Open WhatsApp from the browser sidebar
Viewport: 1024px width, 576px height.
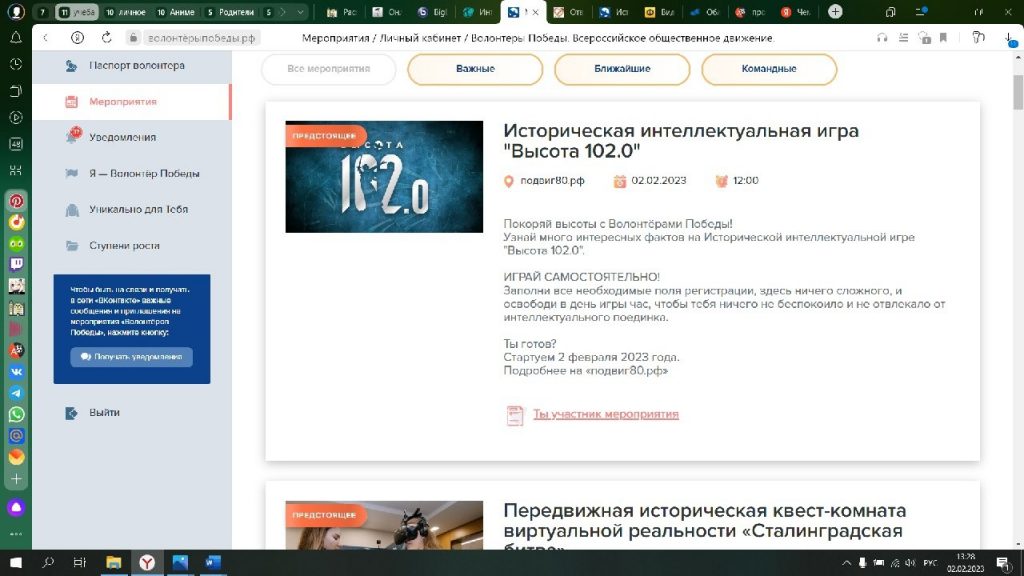click(x=16, y=415)
